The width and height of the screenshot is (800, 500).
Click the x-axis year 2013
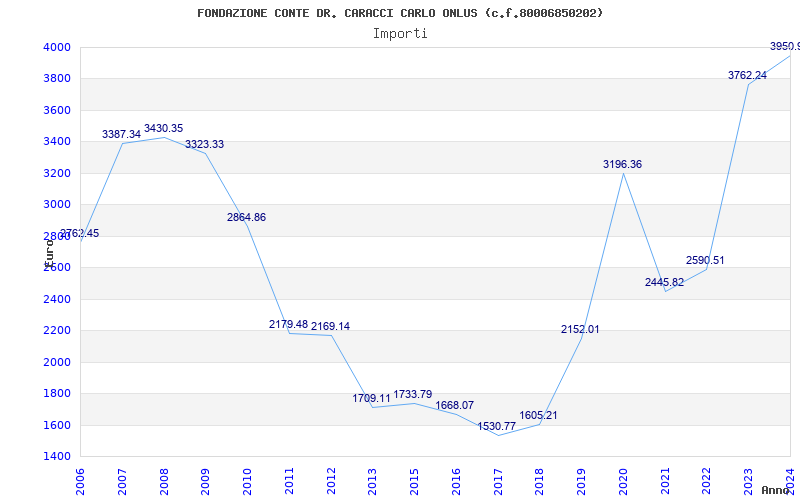coord(372,482)
